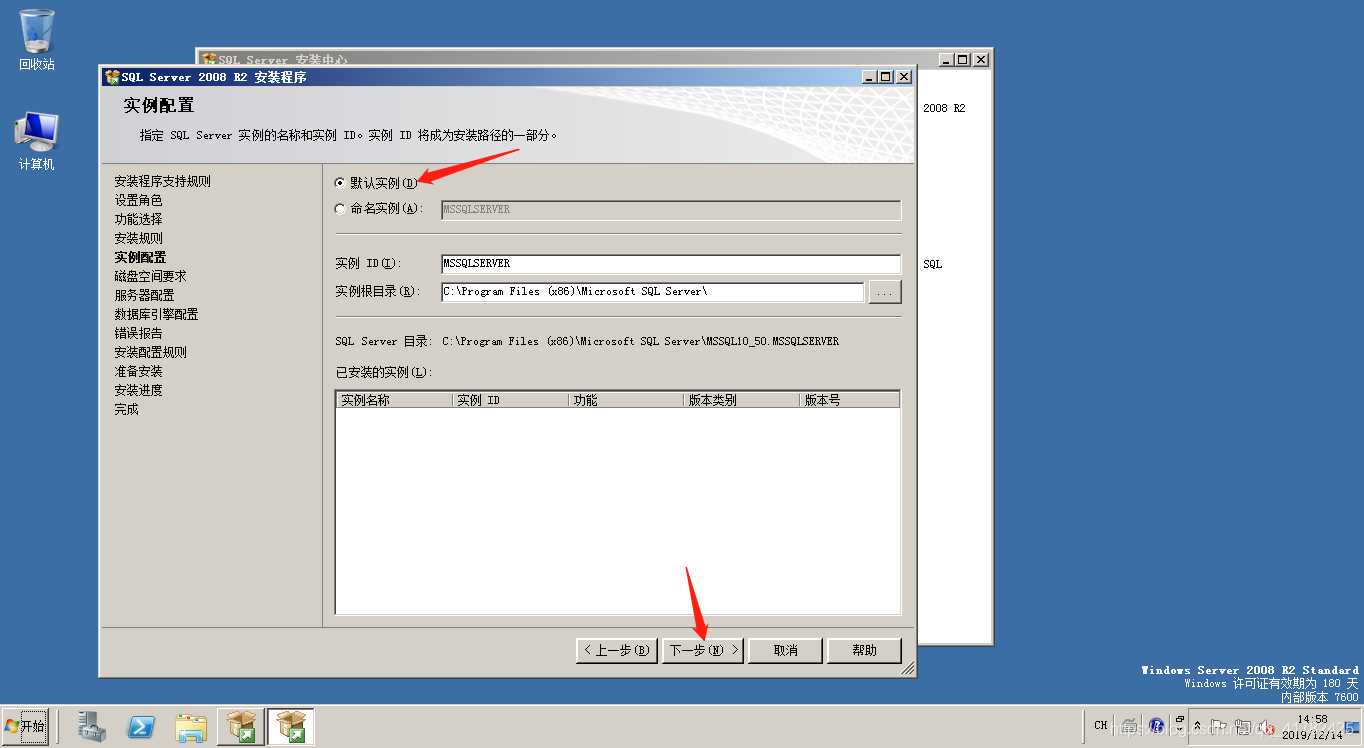Click the 功能 column header

pyautogui.click(x=626, y=400)
